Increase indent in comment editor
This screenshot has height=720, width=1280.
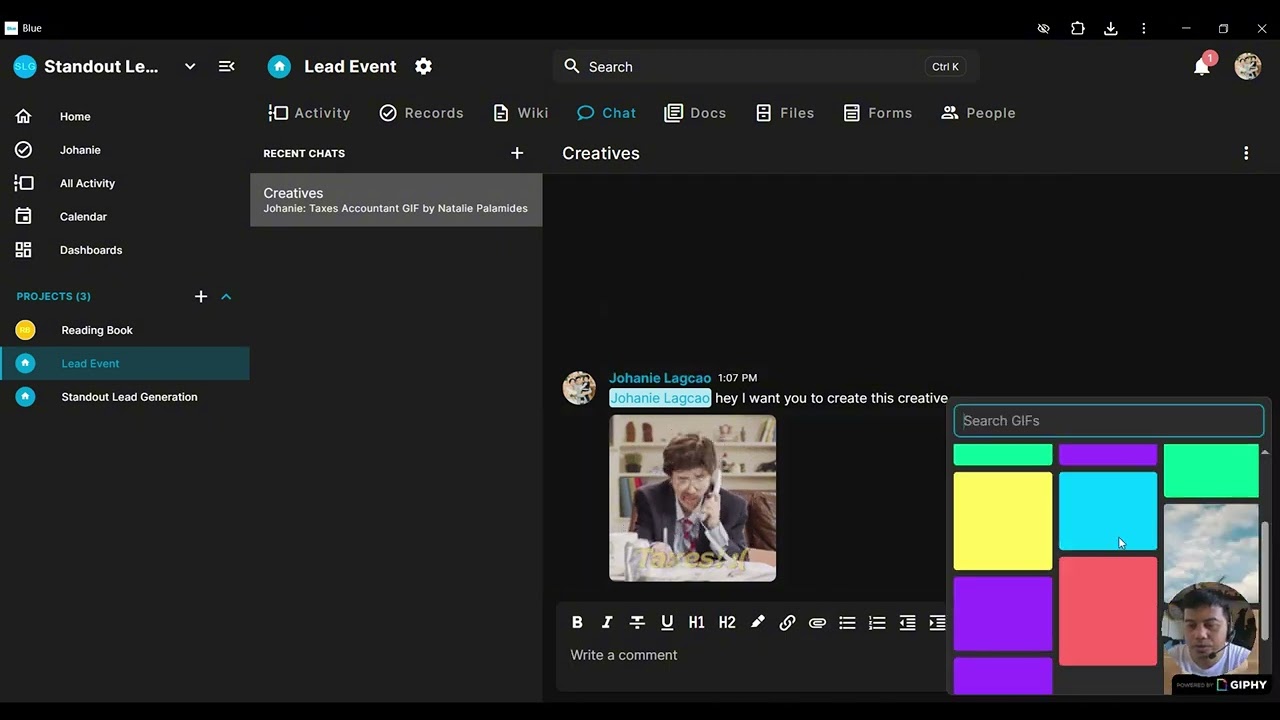point(937,622)
